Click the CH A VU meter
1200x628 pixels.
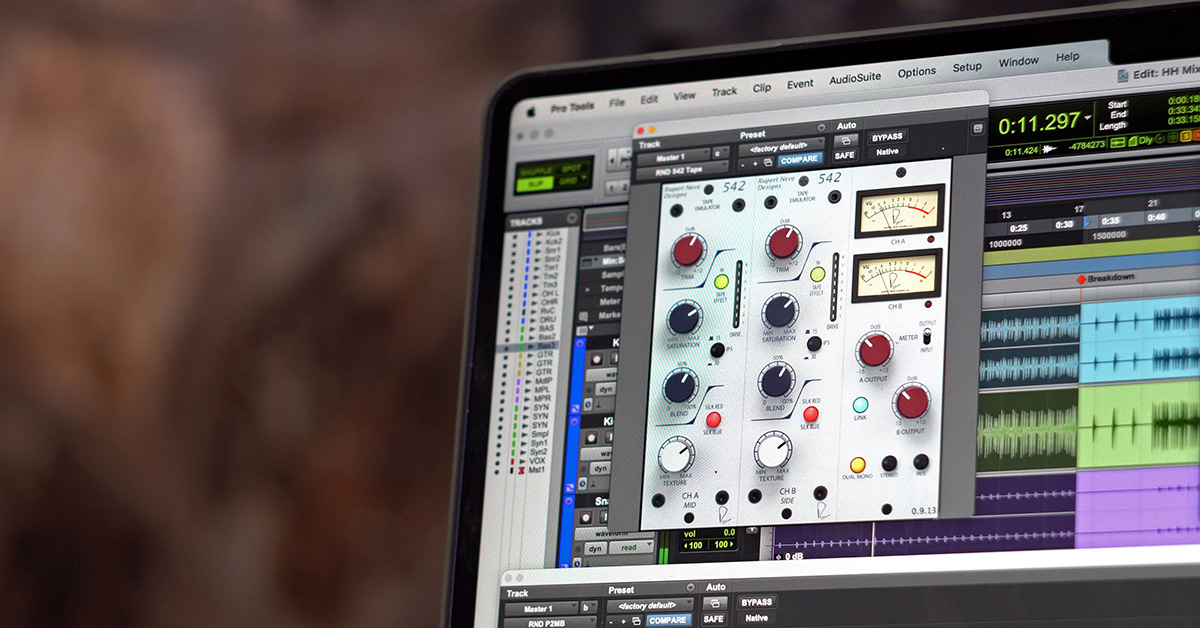click(899, 210)
